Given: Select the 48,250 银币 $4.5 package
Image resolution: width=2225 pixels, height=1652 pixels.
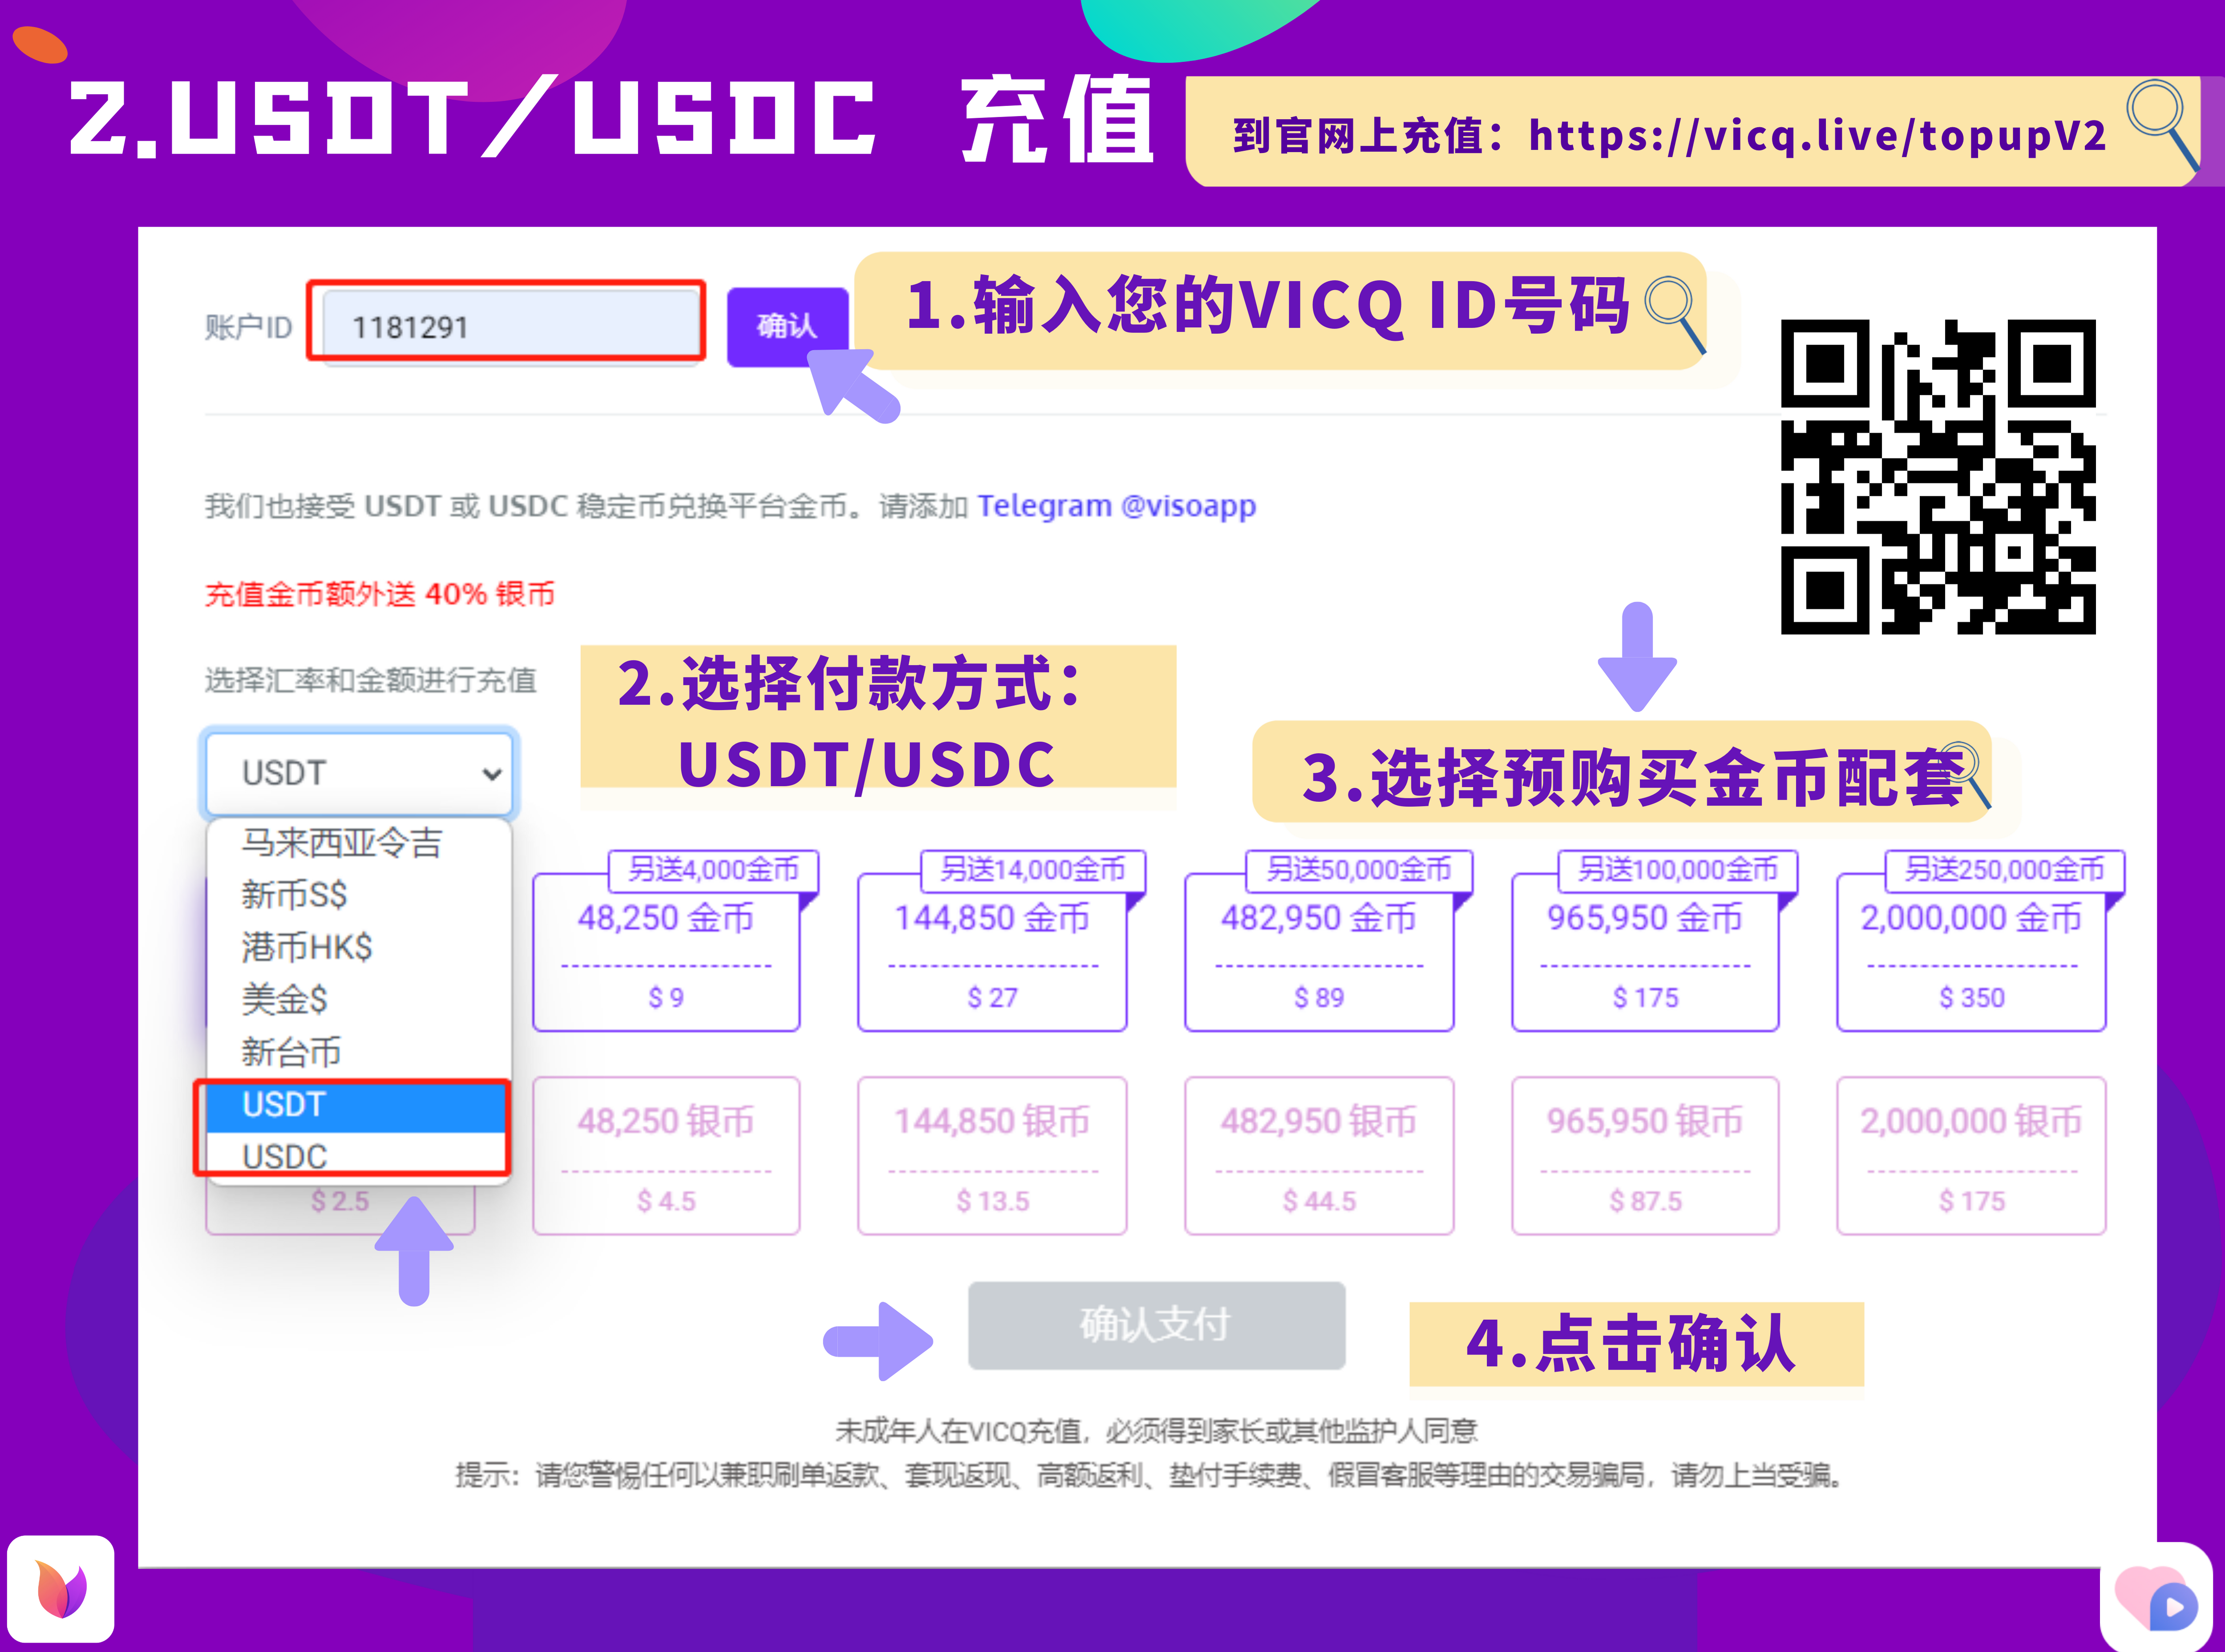Looking at the screenshot, I should point(666,1156).
